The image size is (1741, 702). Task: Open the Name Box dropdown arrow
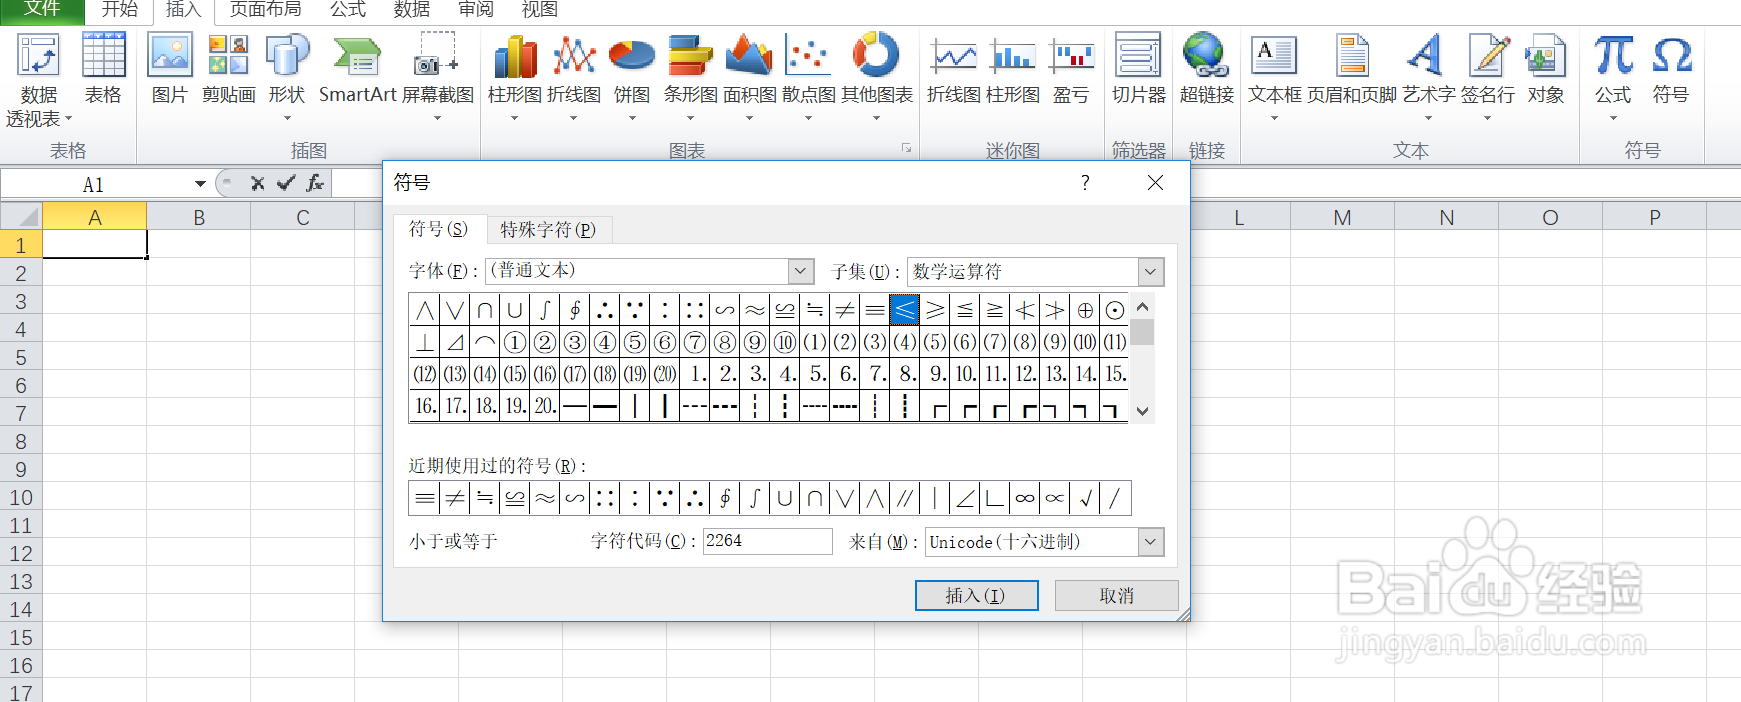pos(200,184)
